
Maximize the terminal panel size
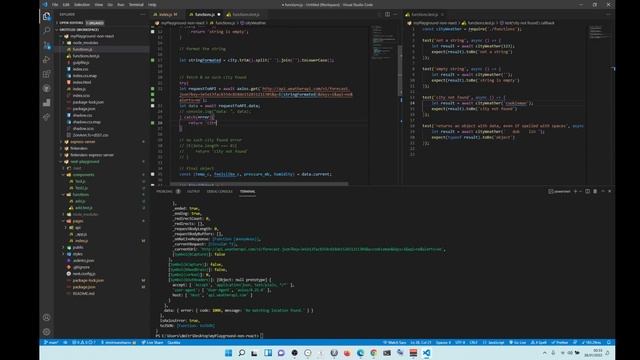point(603,191)
